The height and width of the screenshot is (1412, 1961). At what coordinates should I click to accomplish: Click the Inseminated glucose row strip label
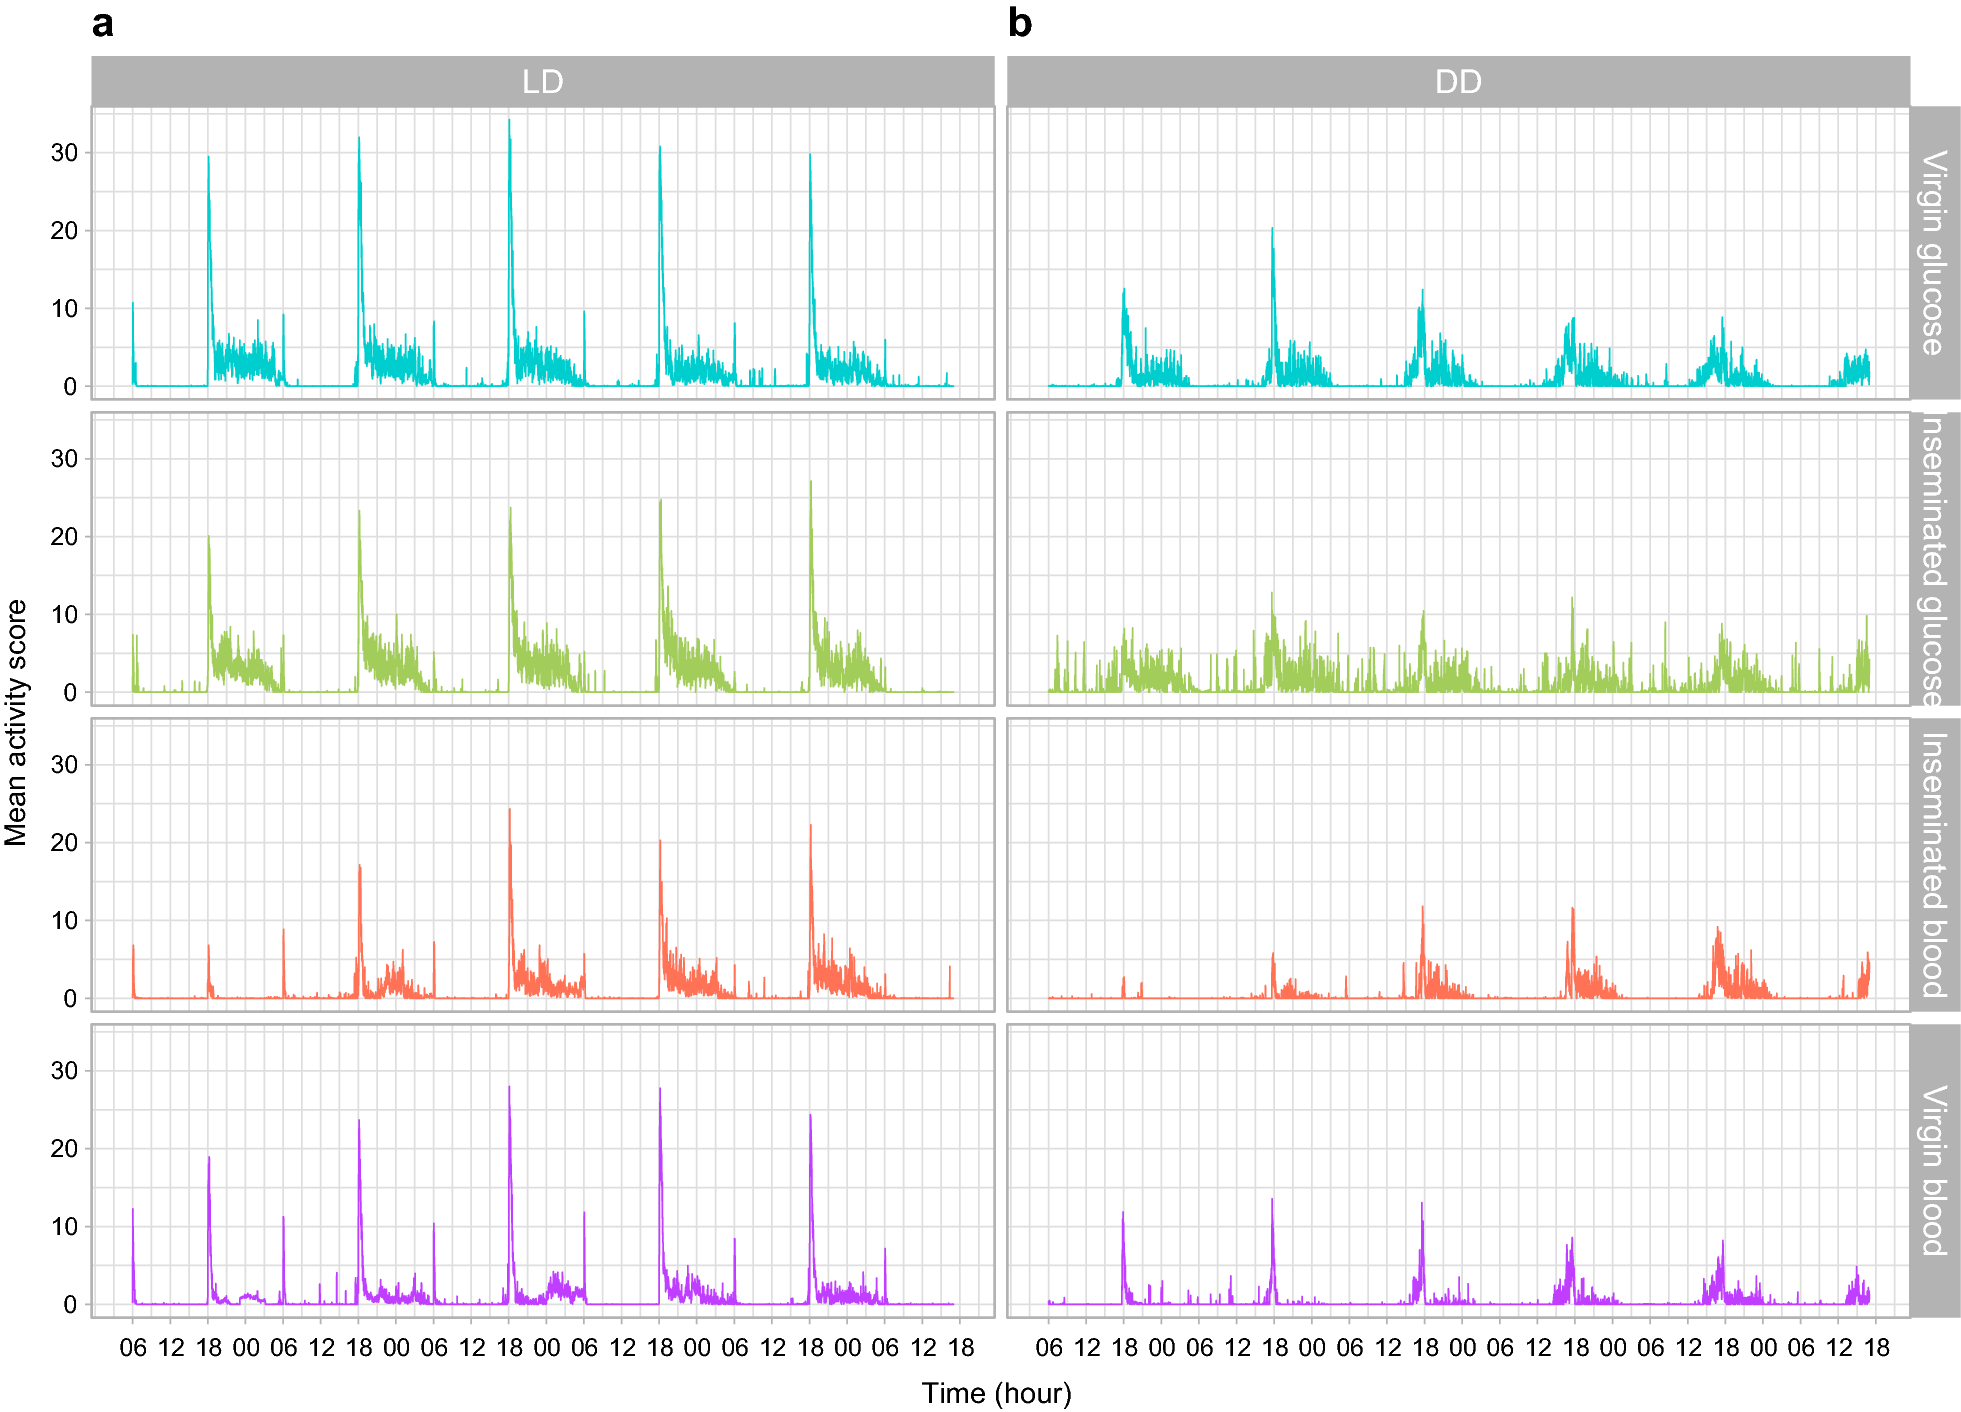tap(1934, 559)
